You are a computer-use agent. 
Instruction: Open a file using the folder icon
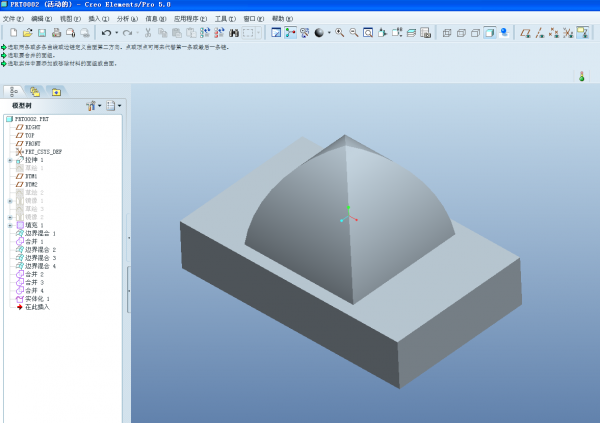(28, 33)
